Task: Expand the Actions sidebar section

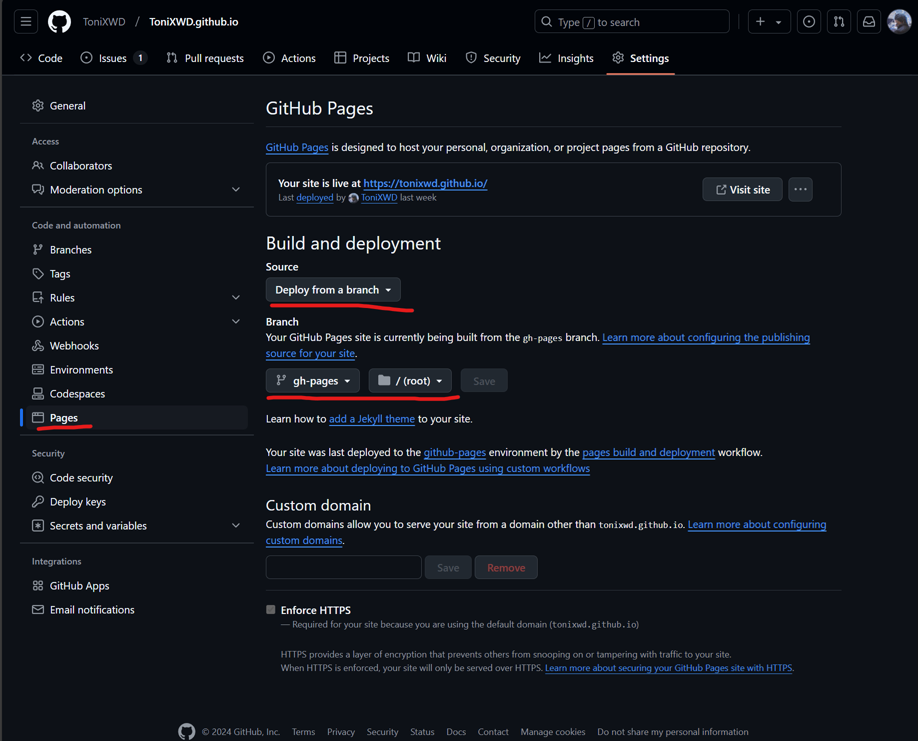Action: click(x=236, y=321)
